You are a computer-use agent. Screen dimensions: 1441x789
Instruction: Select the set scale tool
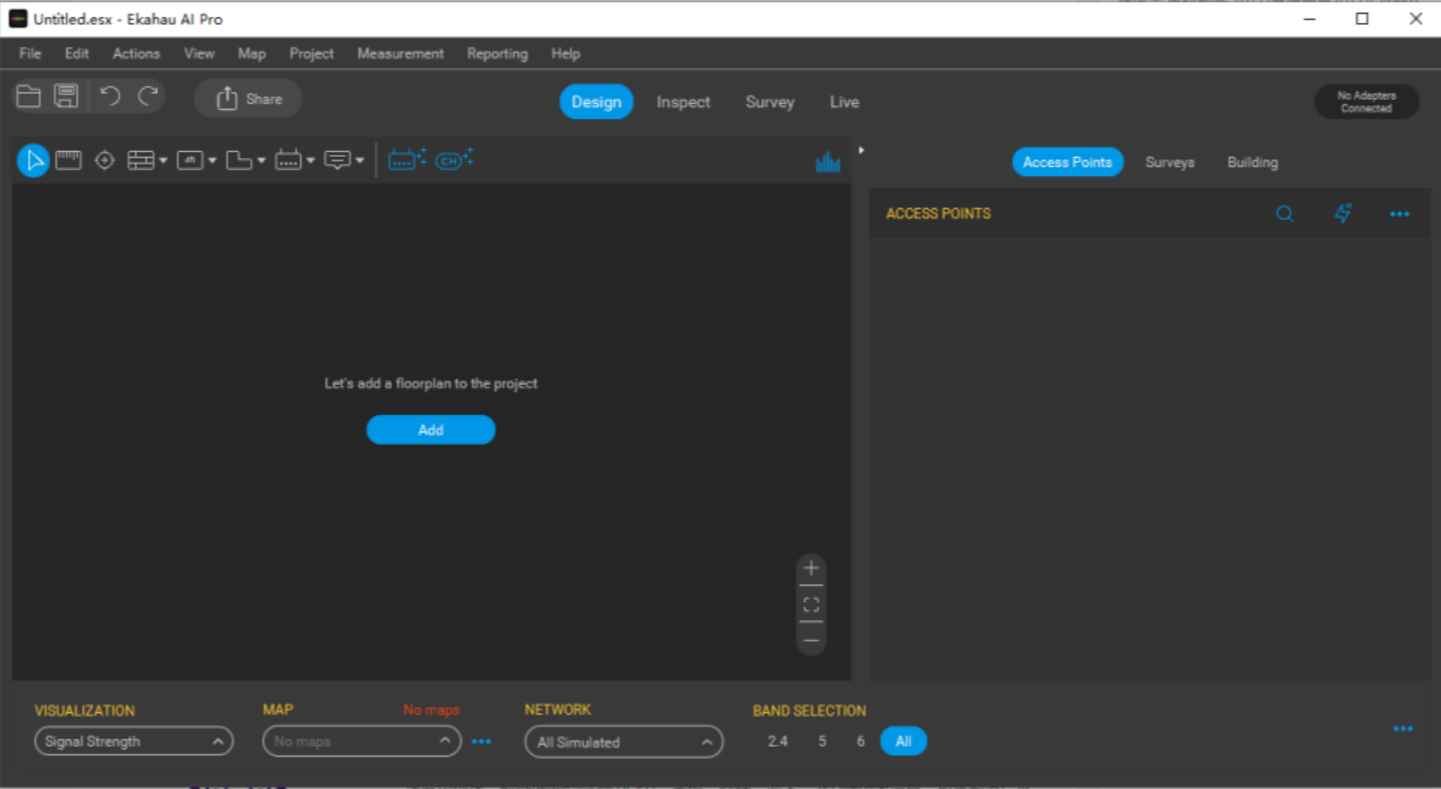tap(104, 159)
